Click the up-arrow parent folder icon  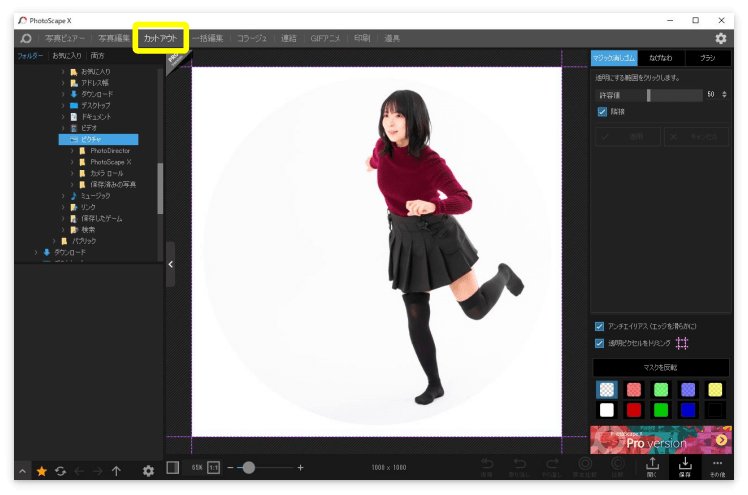[116, 471]
